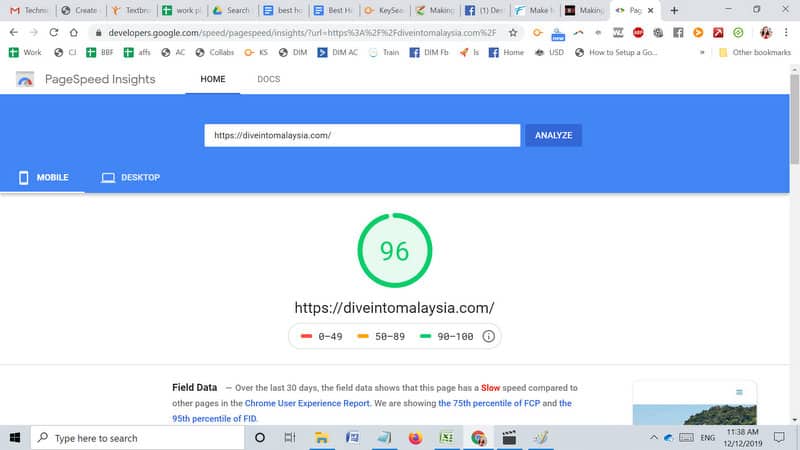The width and height of the screenshot is (800, 450).
Task: Open a new browser tab with plus icon
Action: tap(674, 10)
